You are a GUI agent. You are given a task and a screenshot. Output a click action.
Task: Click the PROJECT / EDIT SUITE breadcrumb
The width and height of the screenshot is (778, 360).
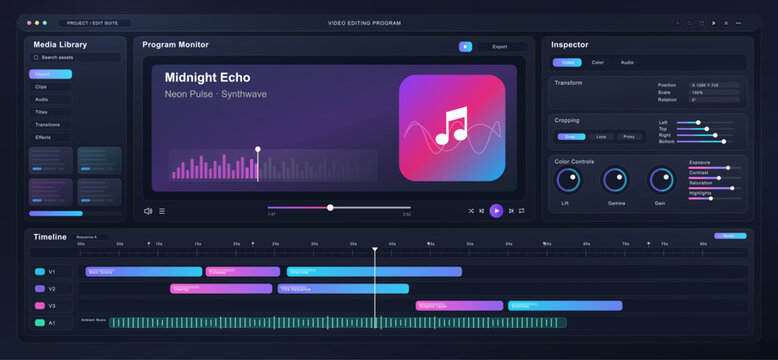pos(94,23)
